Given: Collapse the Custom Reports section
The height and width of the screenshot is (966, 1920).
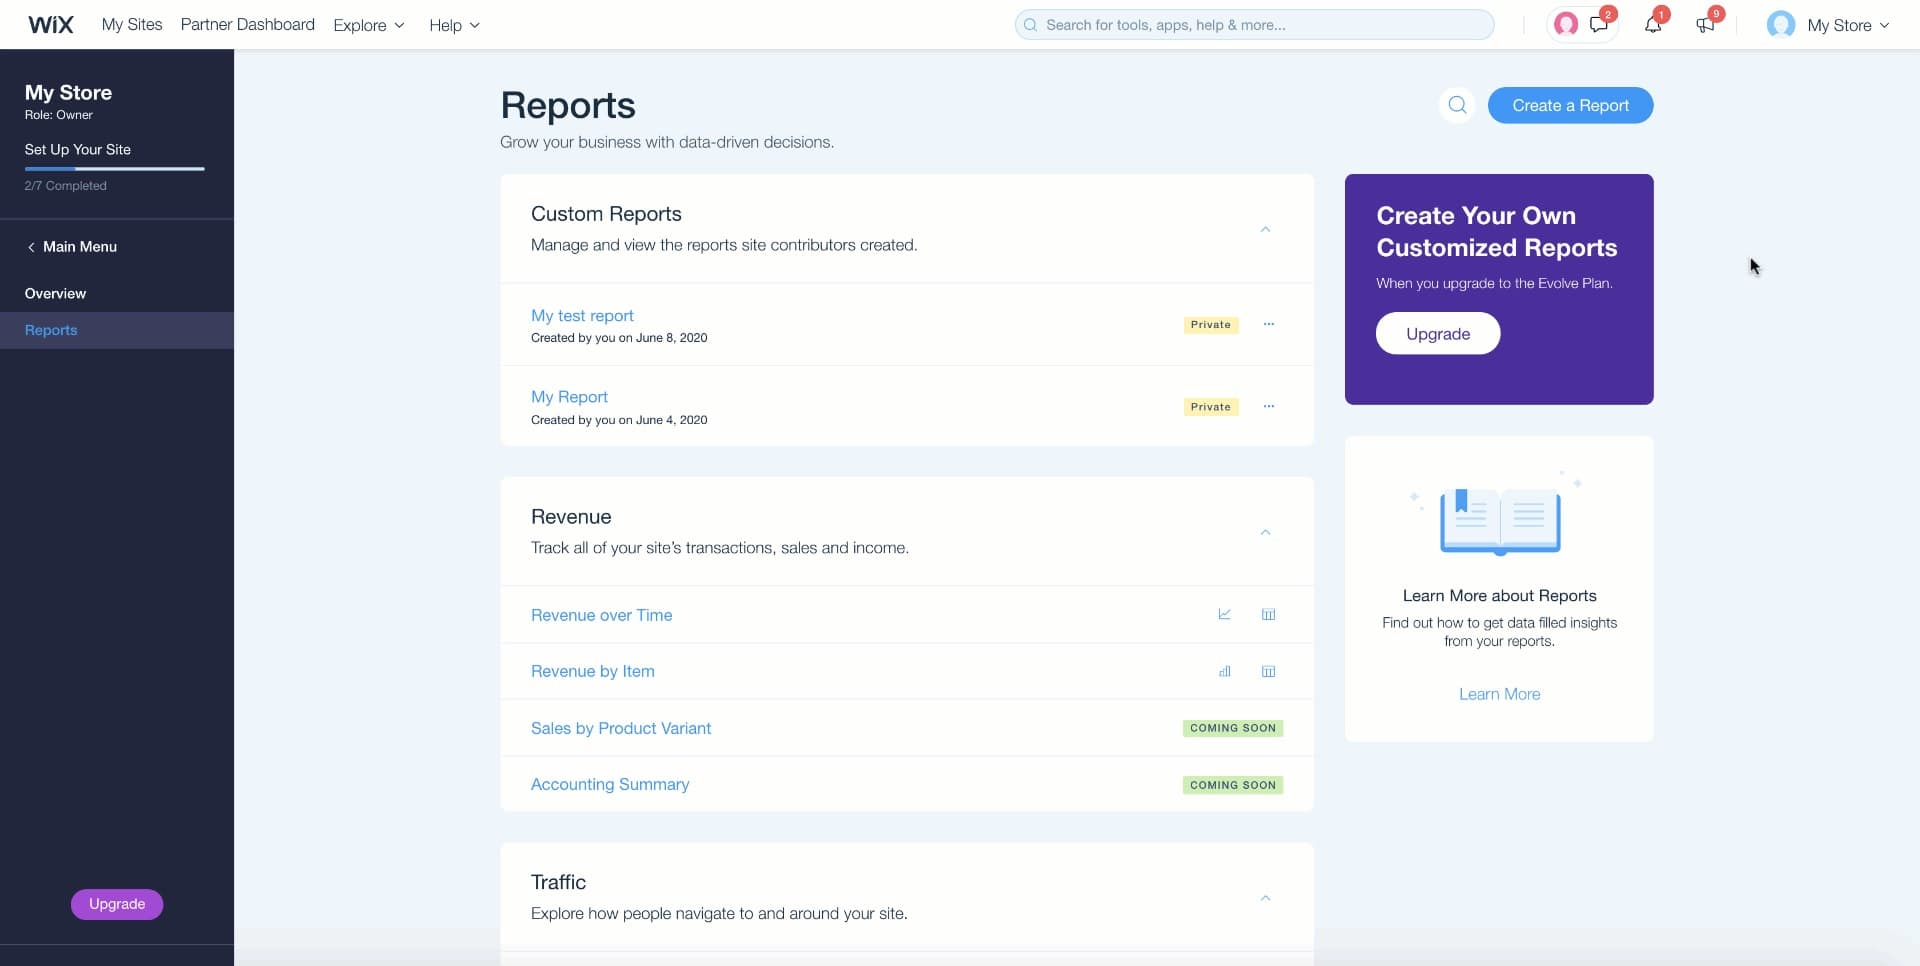Looking at the screenshot, I should [x=1265, y=230].
